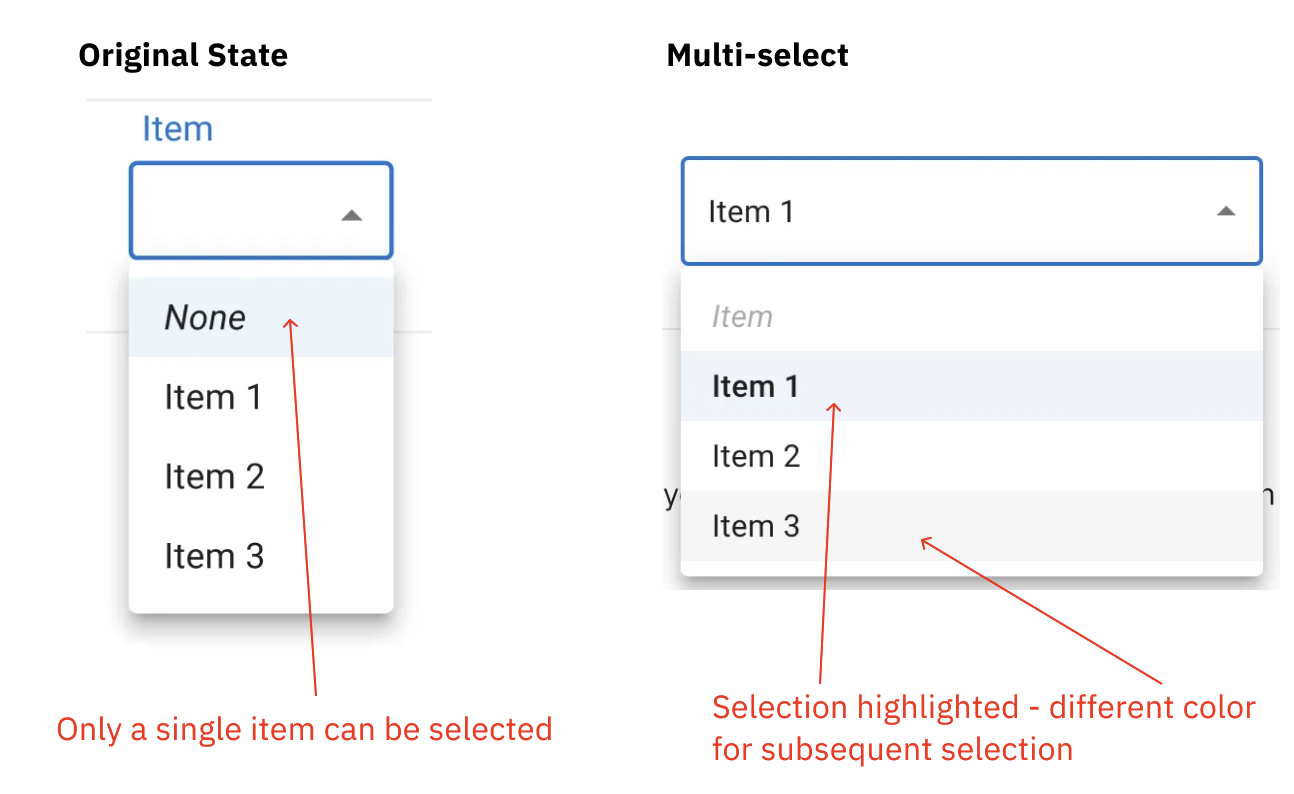Choose Item 1 in the Original State list

point(213,397)
